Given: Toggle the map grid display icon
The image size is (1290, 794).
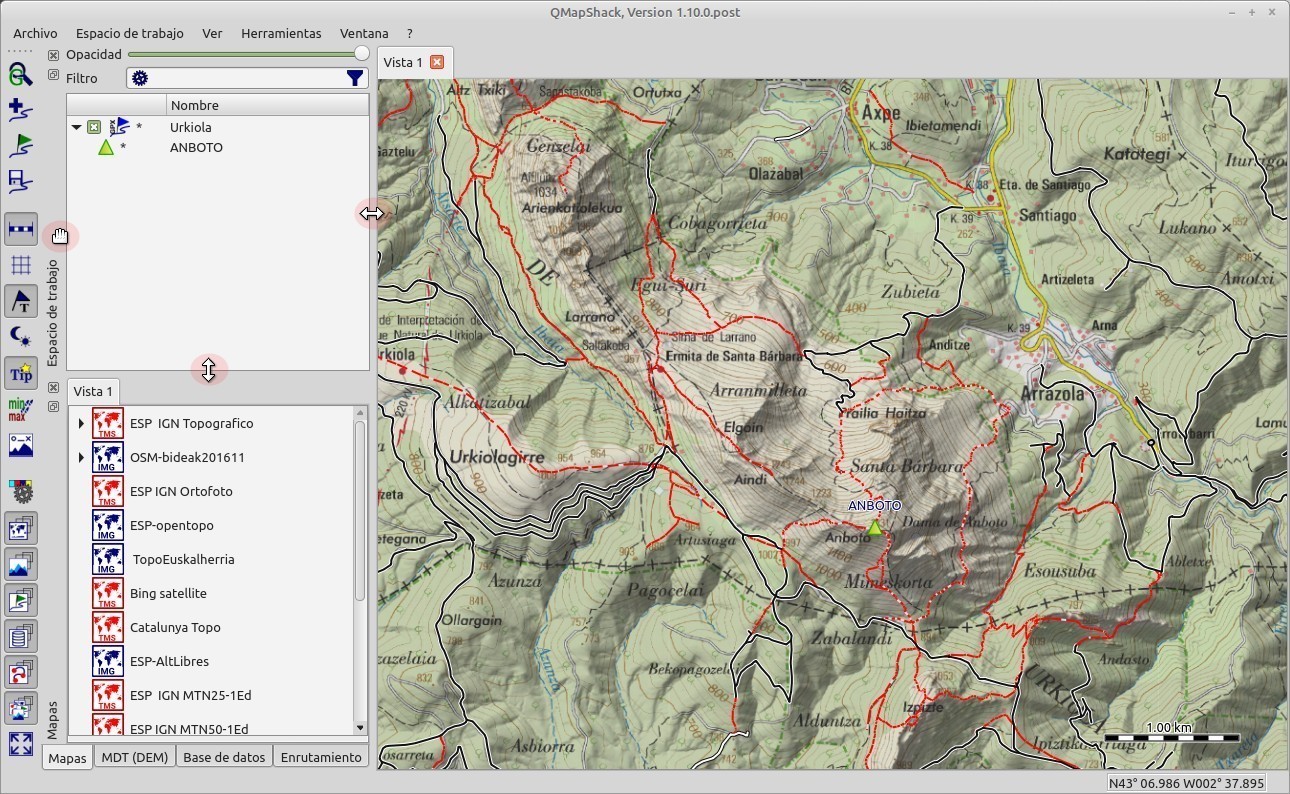Looking at the screenshot, I should pos(21,265).
